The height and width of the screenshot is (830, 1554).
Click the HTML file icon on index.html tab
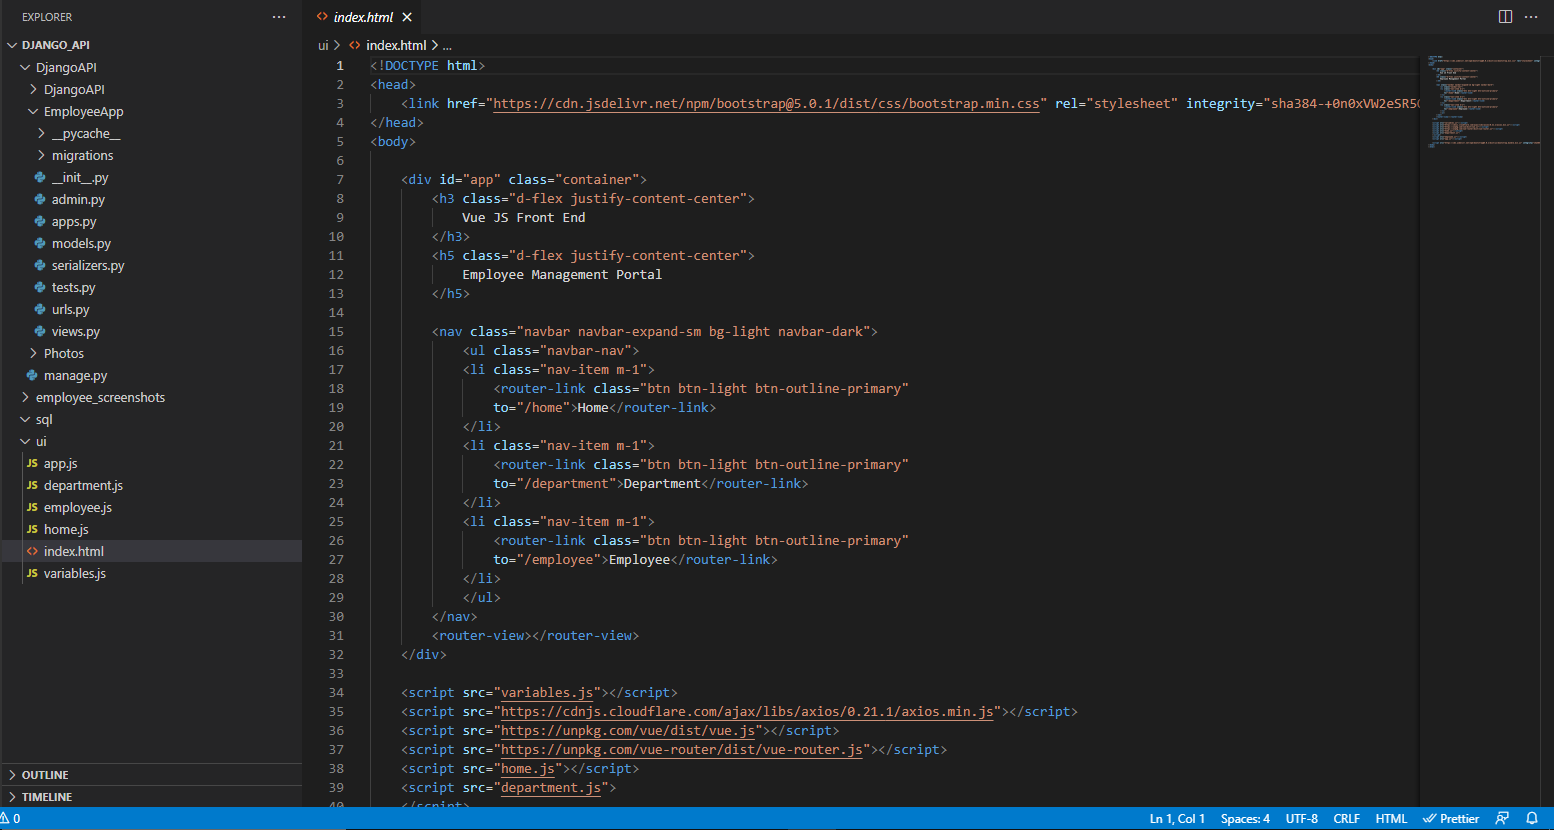click(322, 17)
